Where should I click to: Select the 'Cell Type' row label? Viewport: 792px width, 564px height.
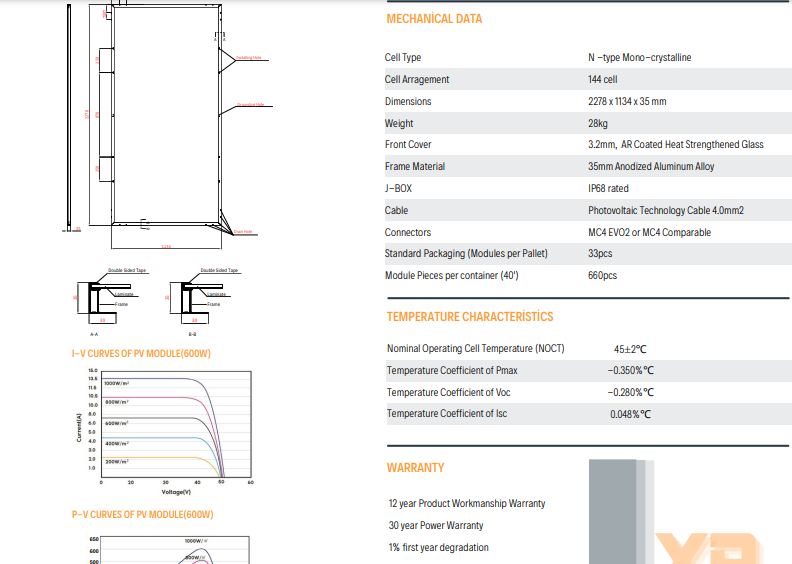click(403, 58)
